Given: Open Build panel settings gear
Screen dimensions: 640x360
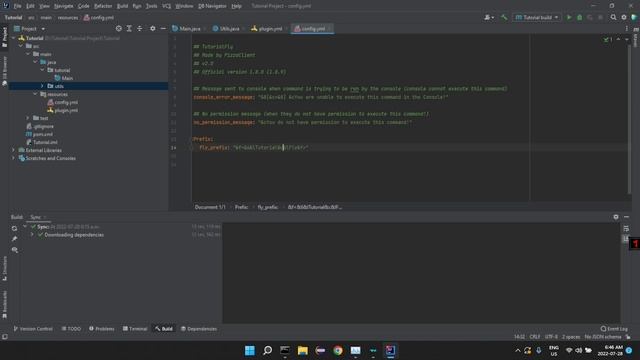Looking at the screenshot, I should pos(616,217).
